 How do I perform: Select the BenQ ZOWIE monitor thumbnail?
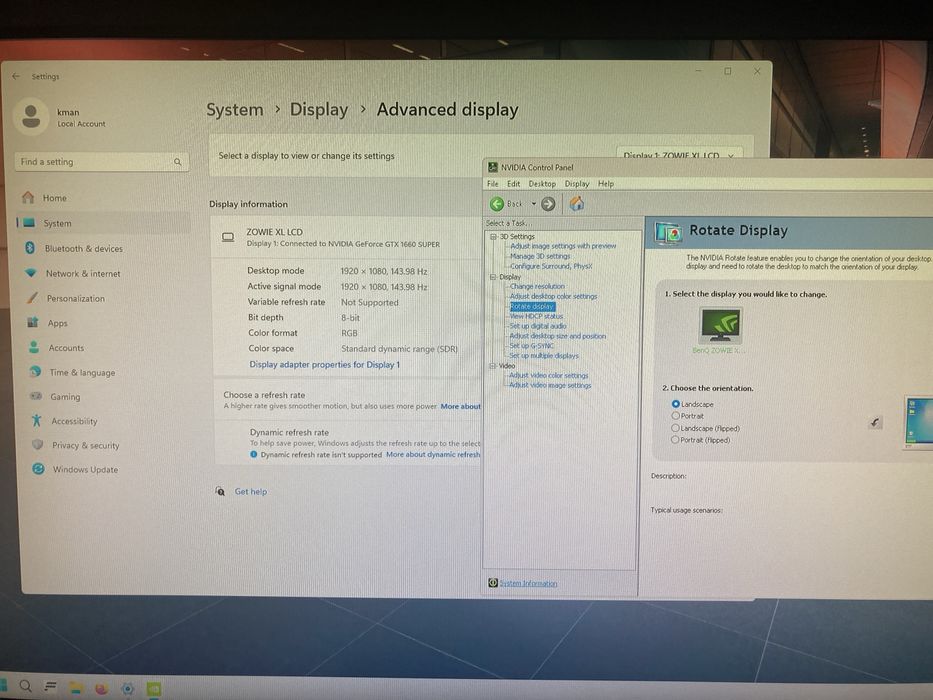721,325
